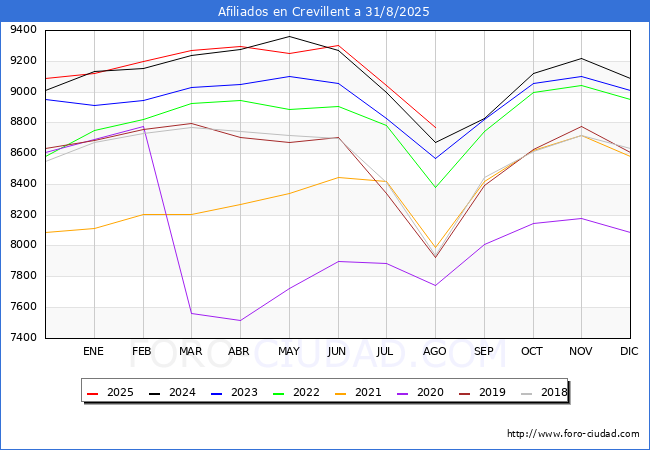Image resolution: width=650 pixels, height=450 pixels.
Task: Click the black 2024 legend swatch
Action: tap(155, 393)
